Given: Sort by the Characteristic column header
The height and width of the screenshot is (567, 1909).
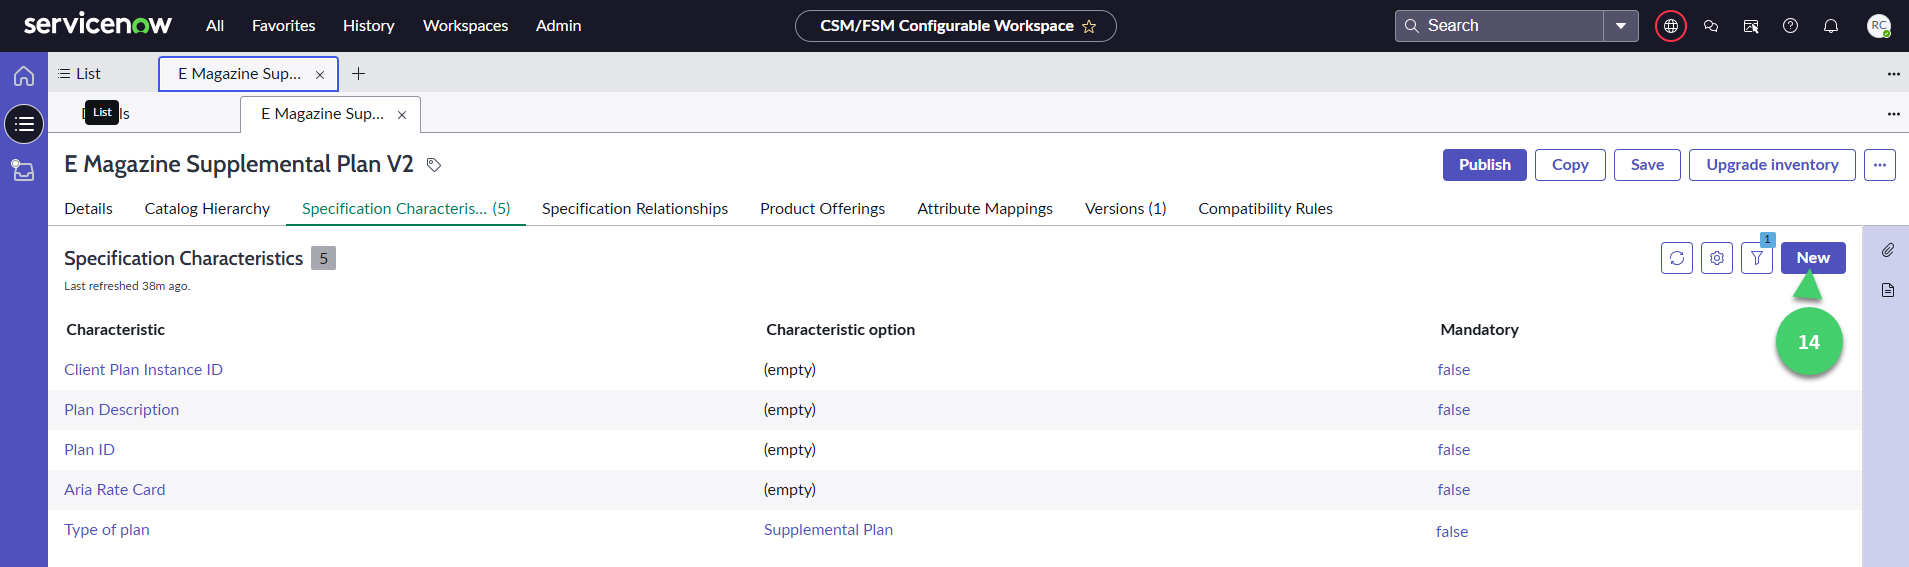Looking at the screenshot, I should pos(116,330).
